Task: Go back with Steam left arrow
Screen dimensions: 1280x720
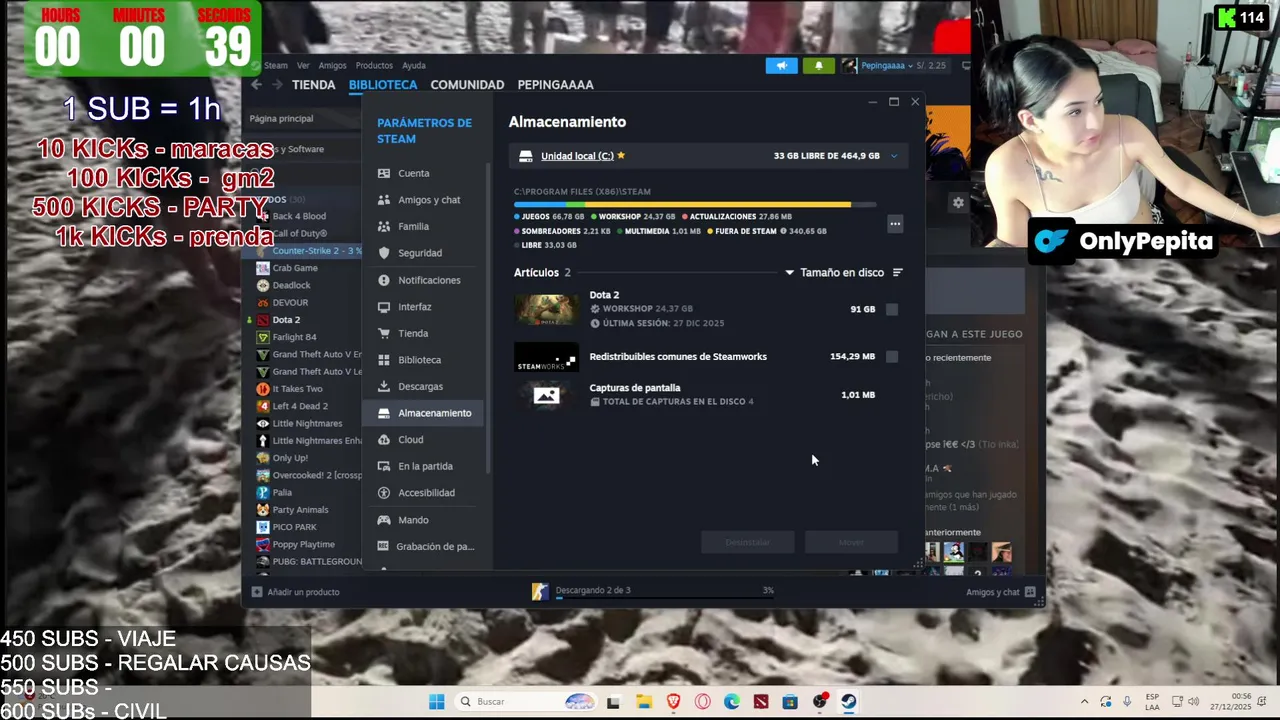Action: click(x=257, y=85)
